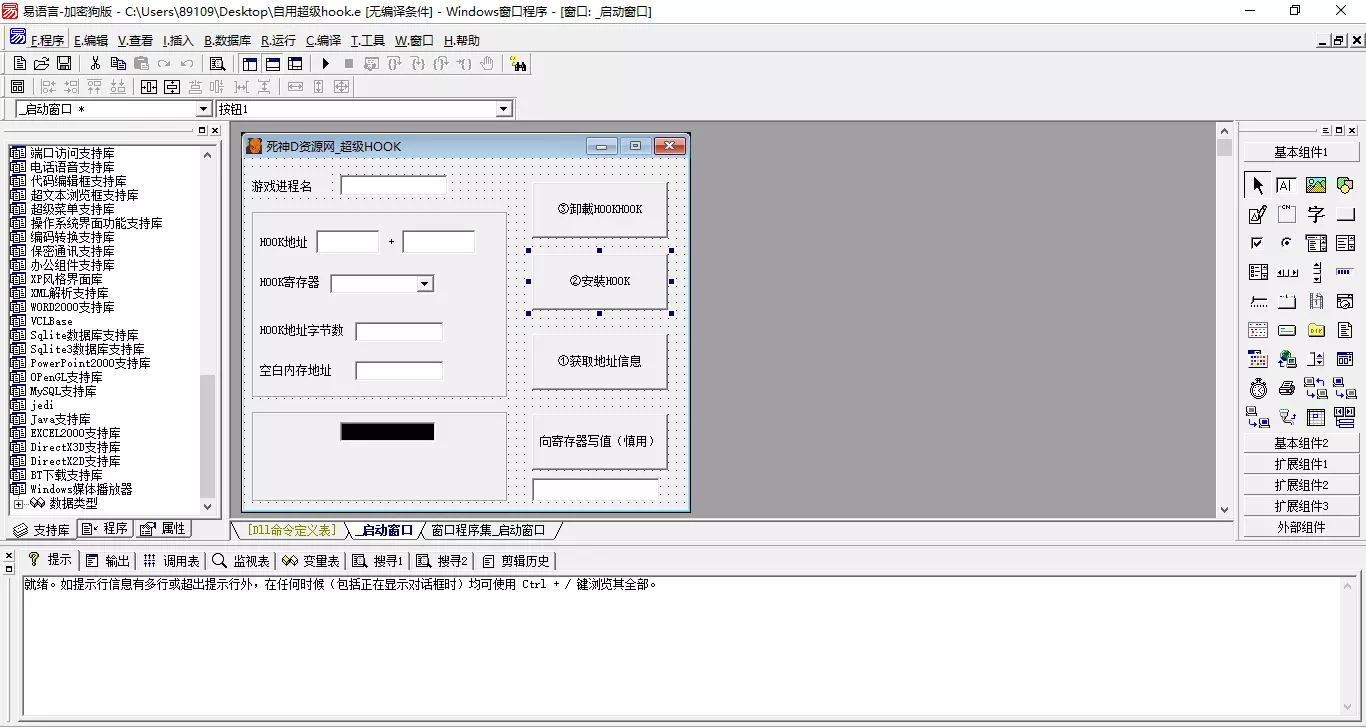Click the Run program play icon
1366x728 pixels.
[325, 64]
